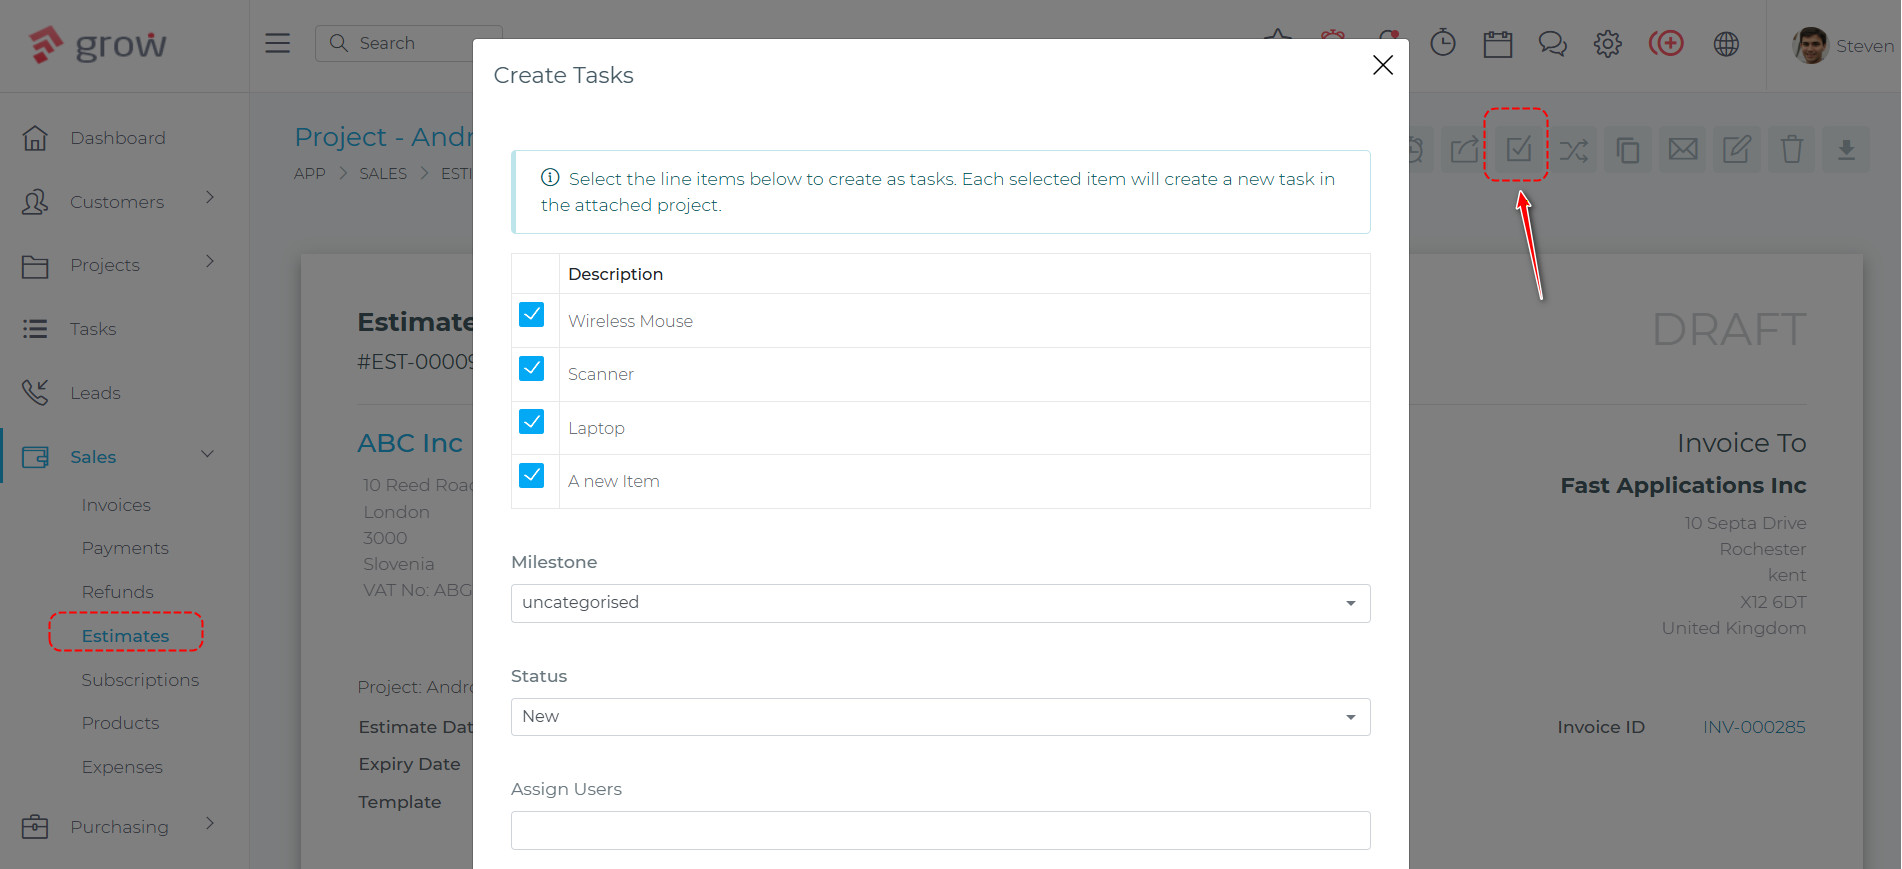The width and height of the screenshot is (1902, 869).
Task: Click the download icon in toolbar
Action: pyautogui.click(x=1846, y=150)
